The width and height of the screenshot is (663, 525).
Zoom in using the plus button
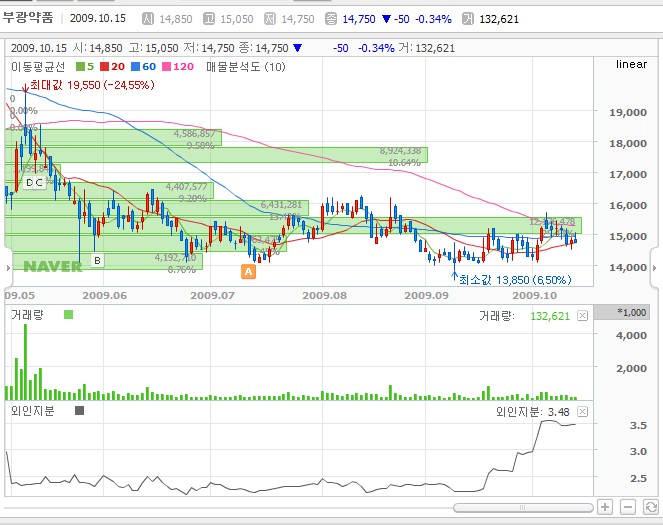point(605,507)
